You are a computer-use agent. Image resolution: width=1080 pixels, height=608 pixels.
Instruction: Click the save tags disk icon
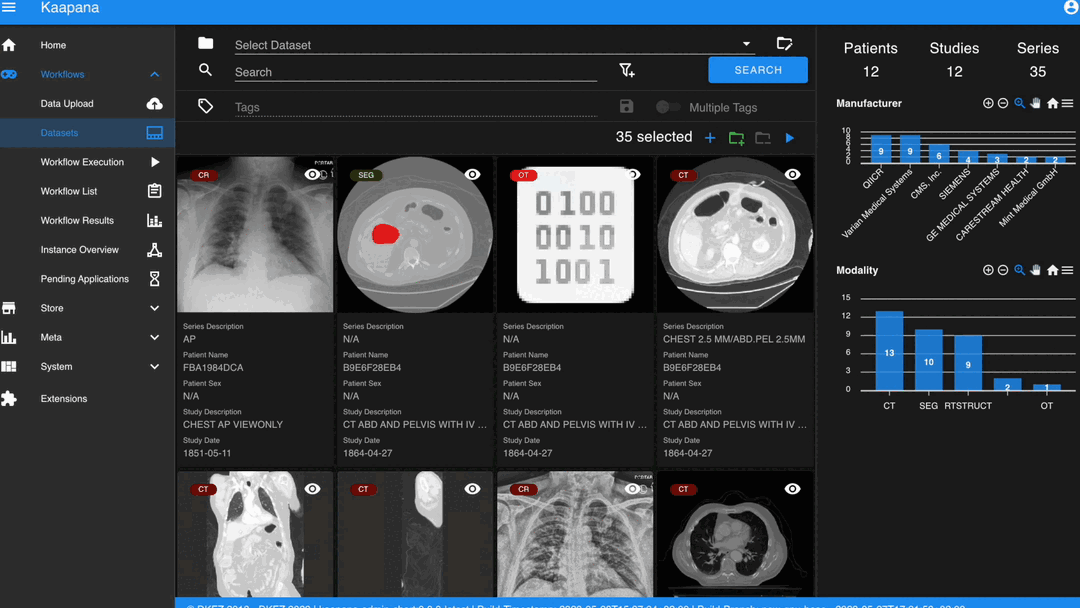(x=626, y=107)
